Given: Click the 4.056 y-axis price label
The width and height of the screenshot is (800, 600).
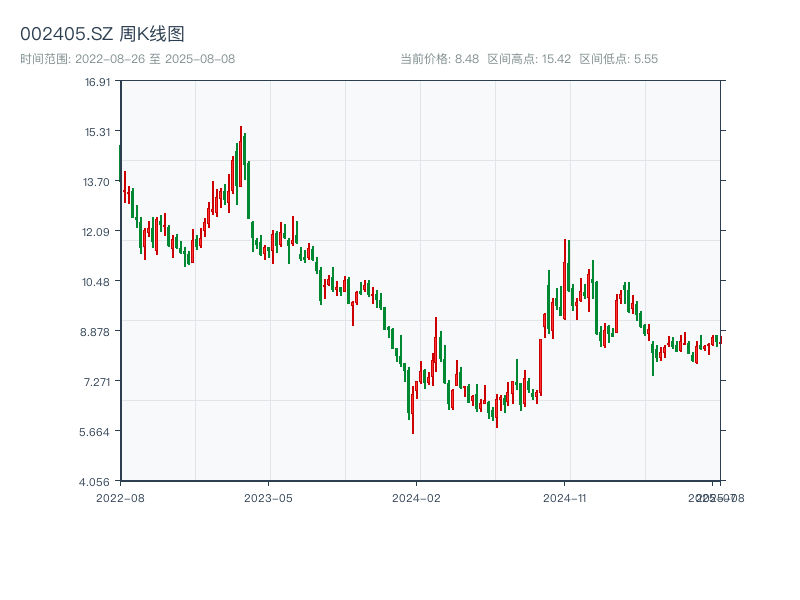Looking at the screenshot, I should [x=97, y=481].
